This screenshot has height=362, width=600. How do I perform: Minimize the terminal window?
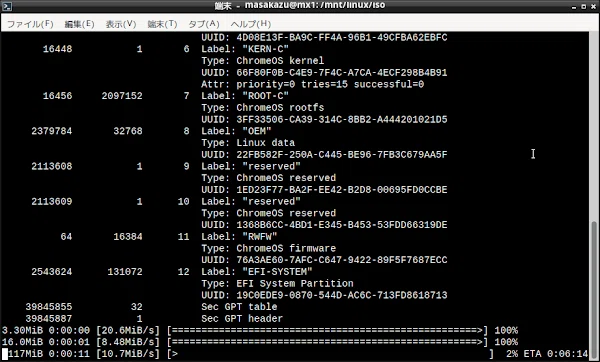(574, 7)
